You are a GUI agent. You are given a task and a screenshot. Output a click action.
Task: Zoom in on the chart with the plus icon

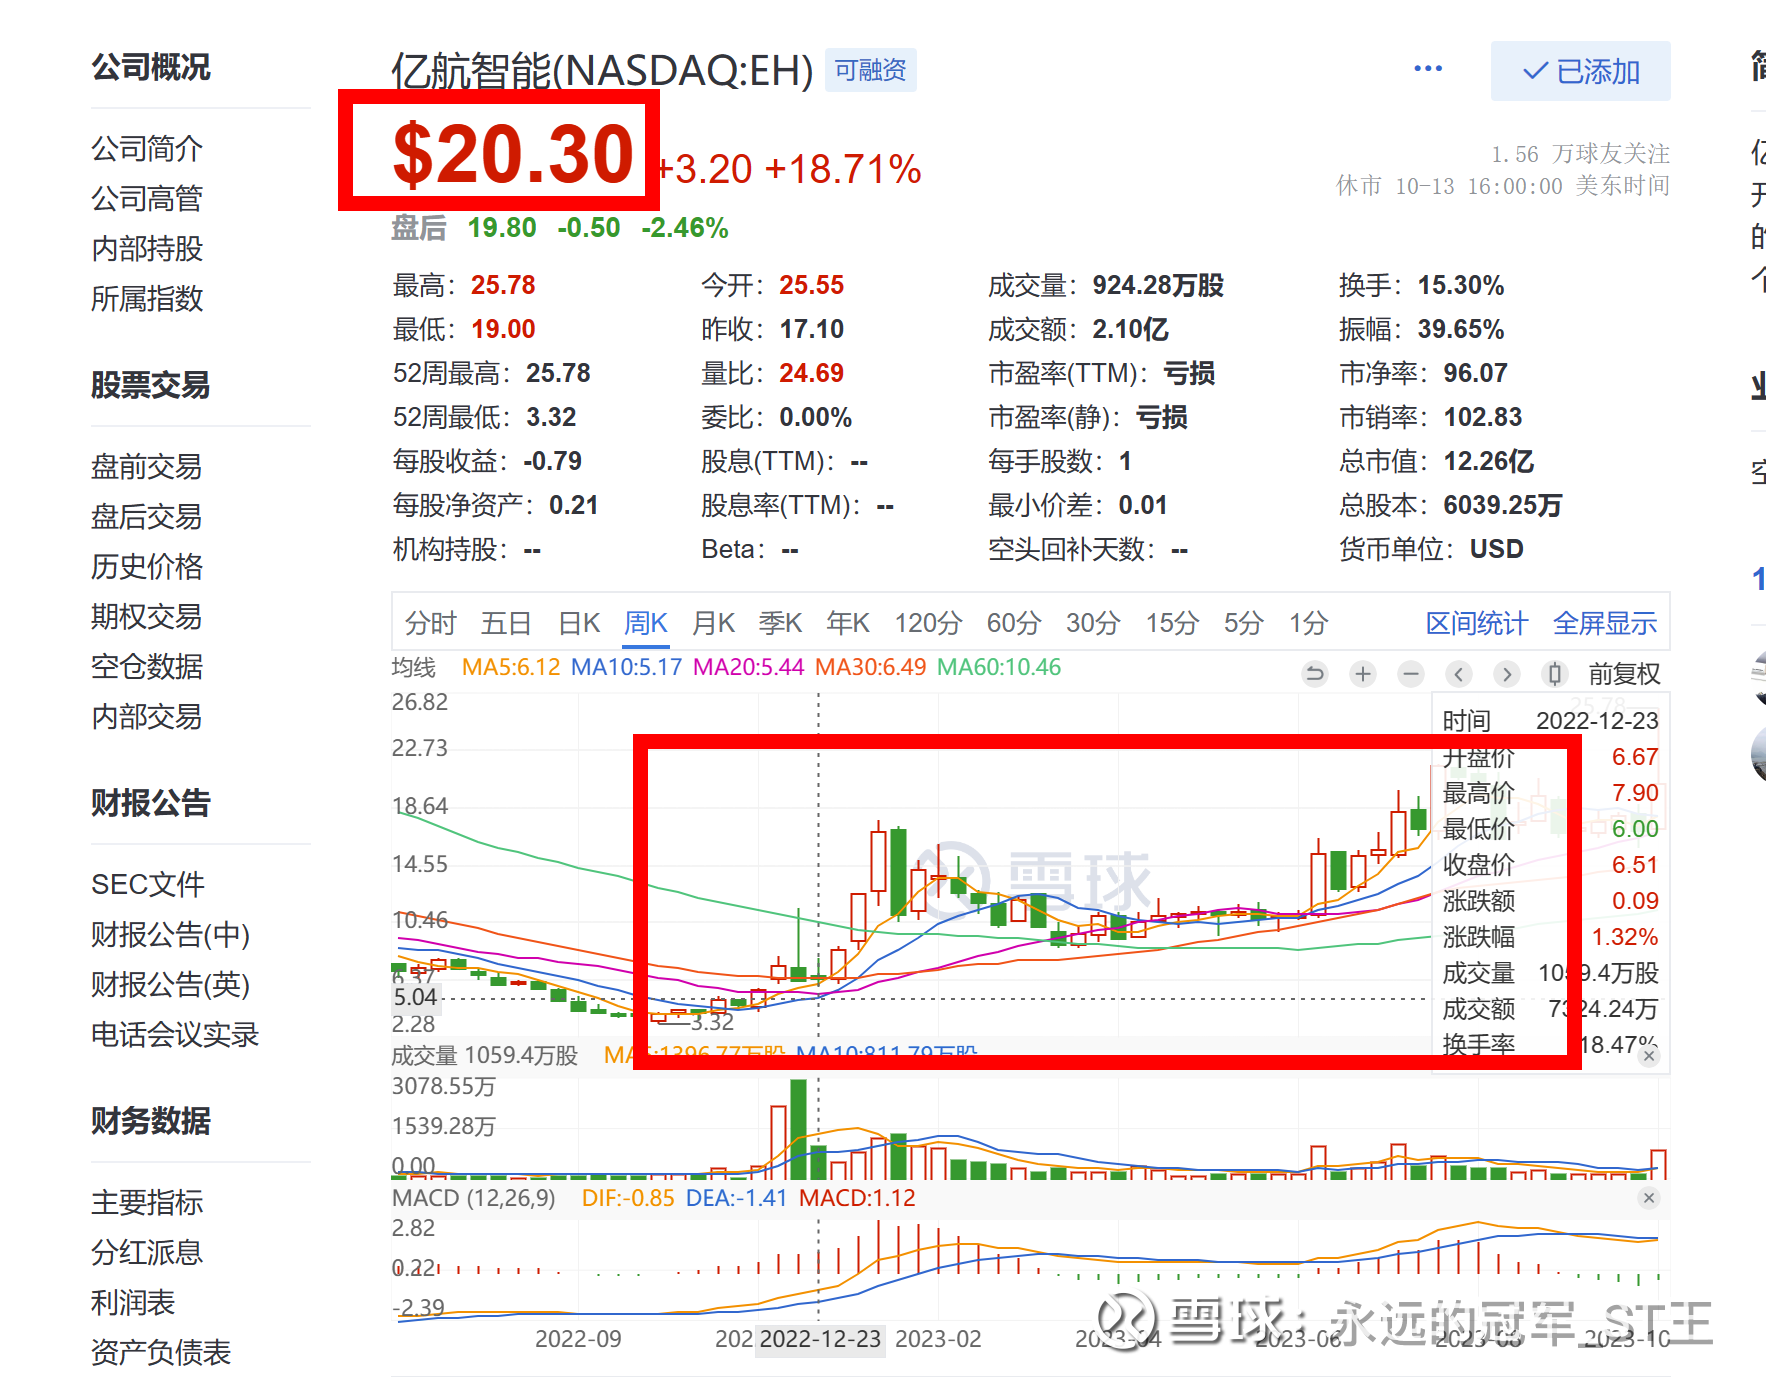point(1362,674)
